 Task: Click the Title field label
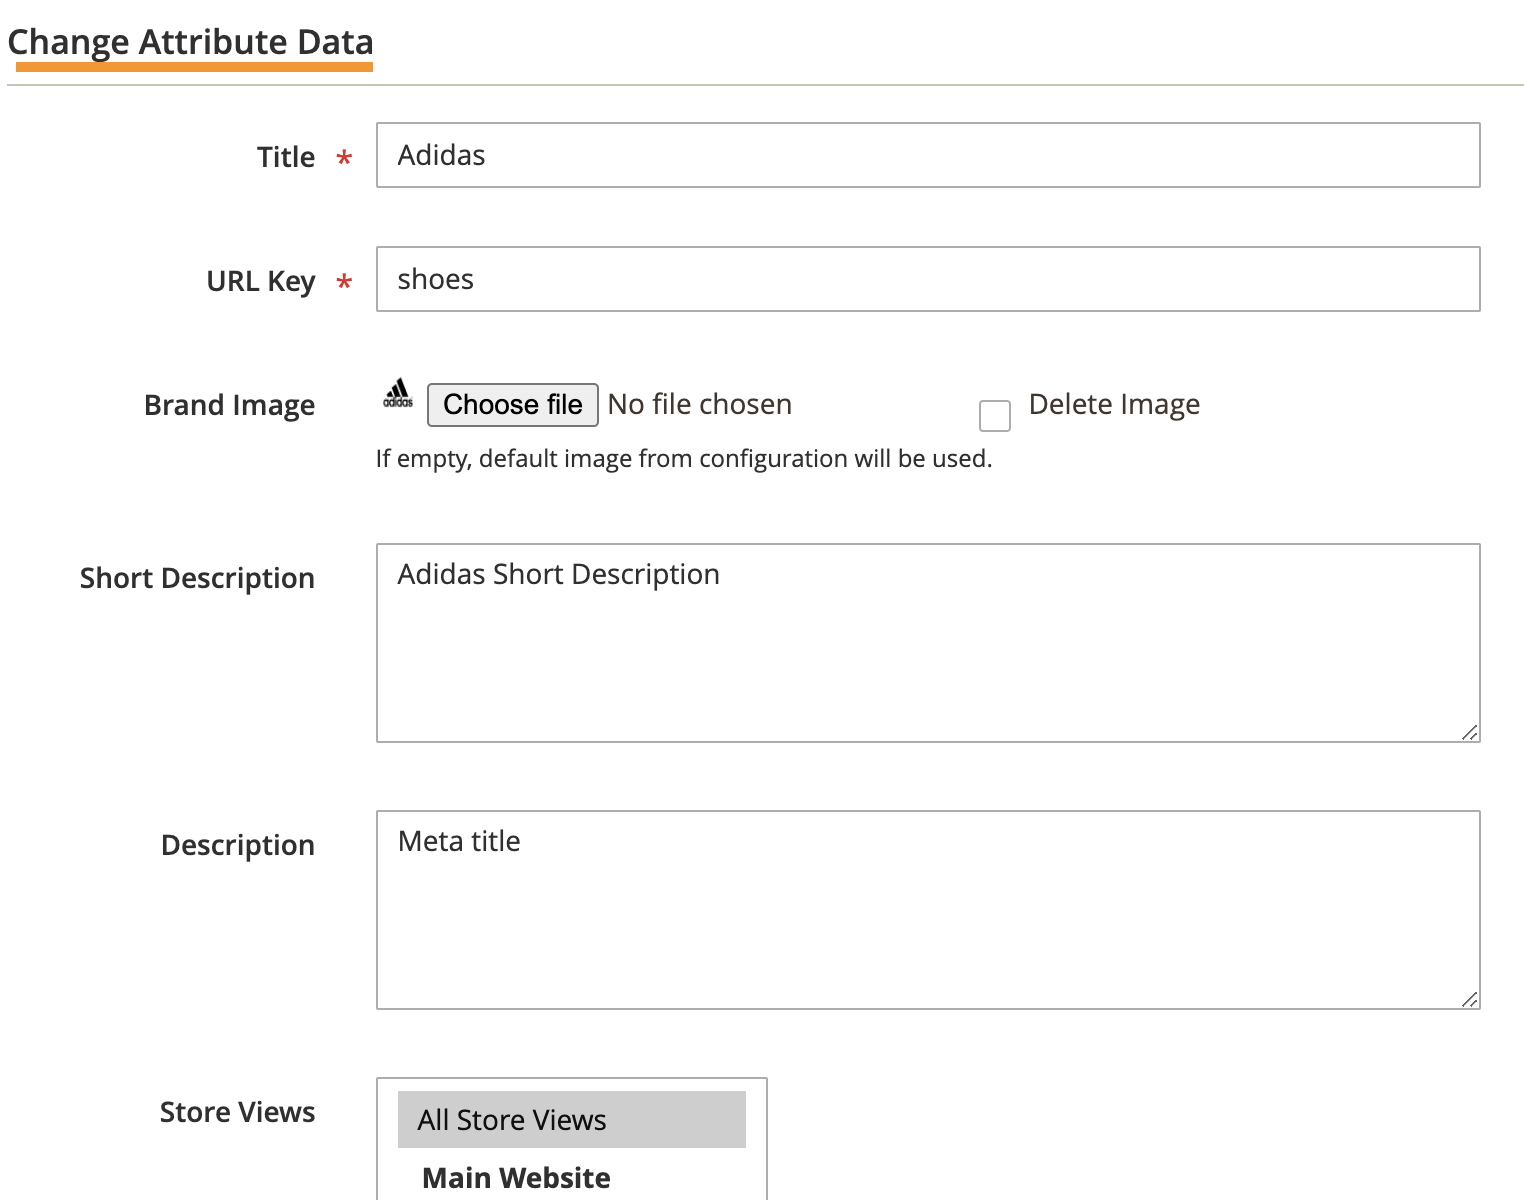(x=286, y=157)
